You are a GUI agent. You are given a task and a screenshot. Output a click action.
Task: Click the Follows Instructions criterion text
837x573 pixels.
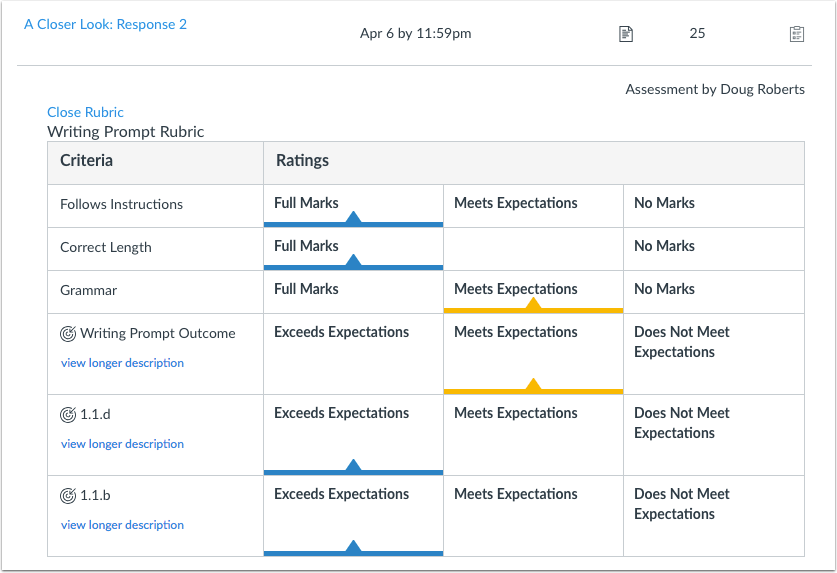click(121, 205)
